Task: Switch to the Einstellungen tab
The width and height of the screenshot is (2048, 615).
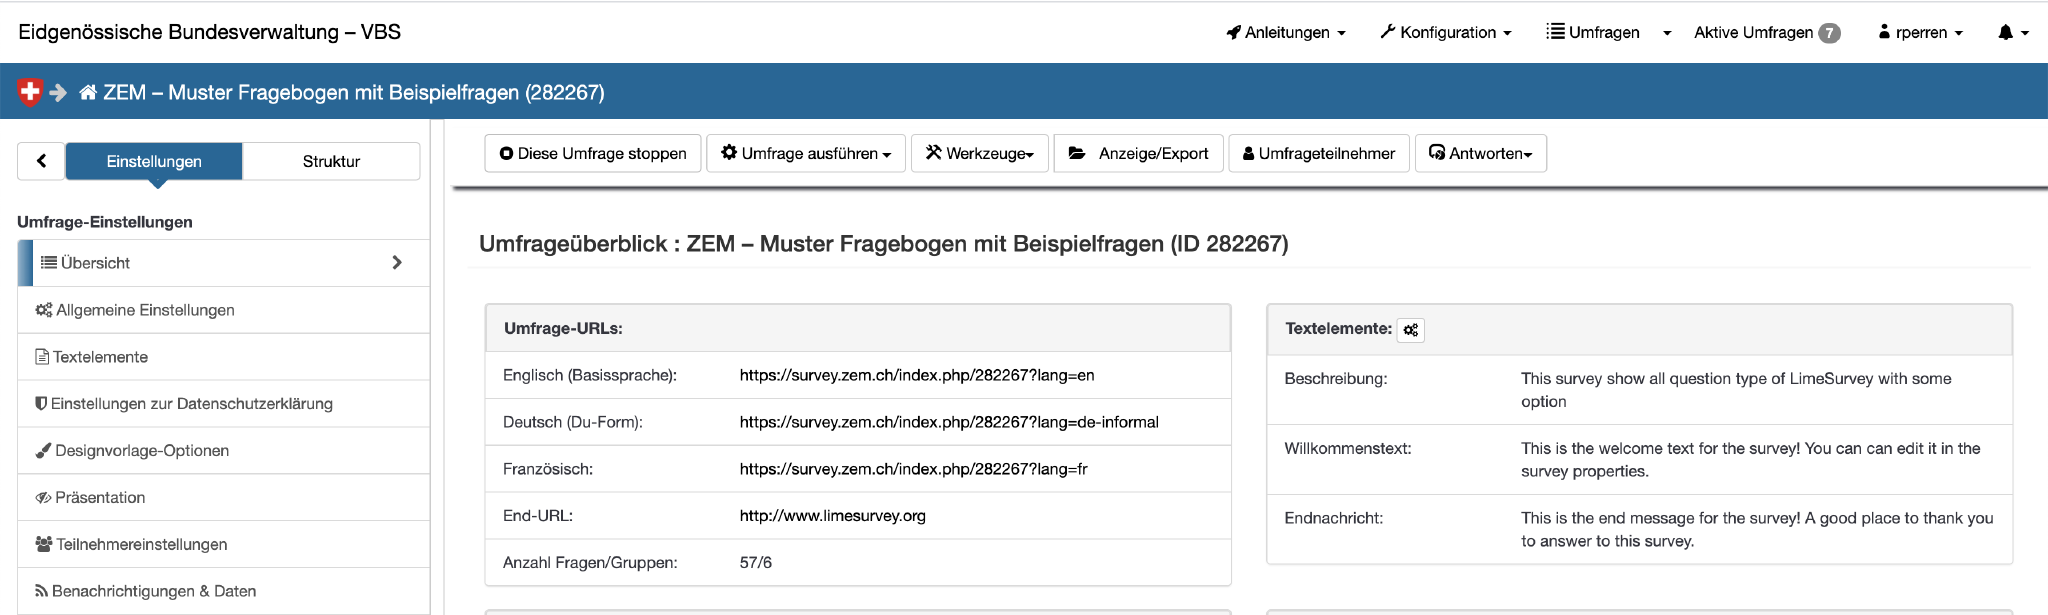Action: tap(154, 161)
